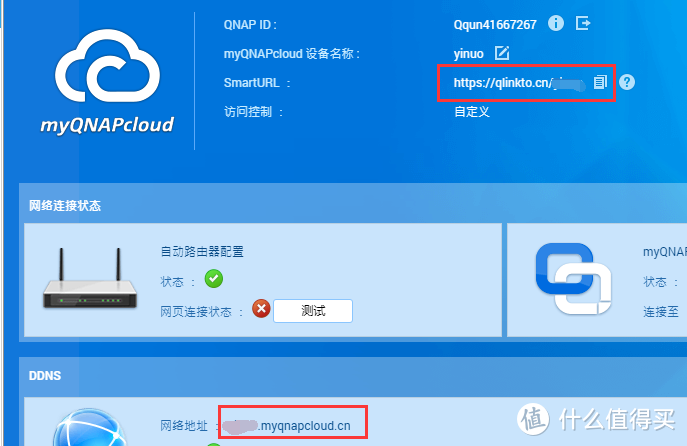Click the 自动路由器配置 label
This screenshot has height=446, width=687.
[x=202, y=251]
